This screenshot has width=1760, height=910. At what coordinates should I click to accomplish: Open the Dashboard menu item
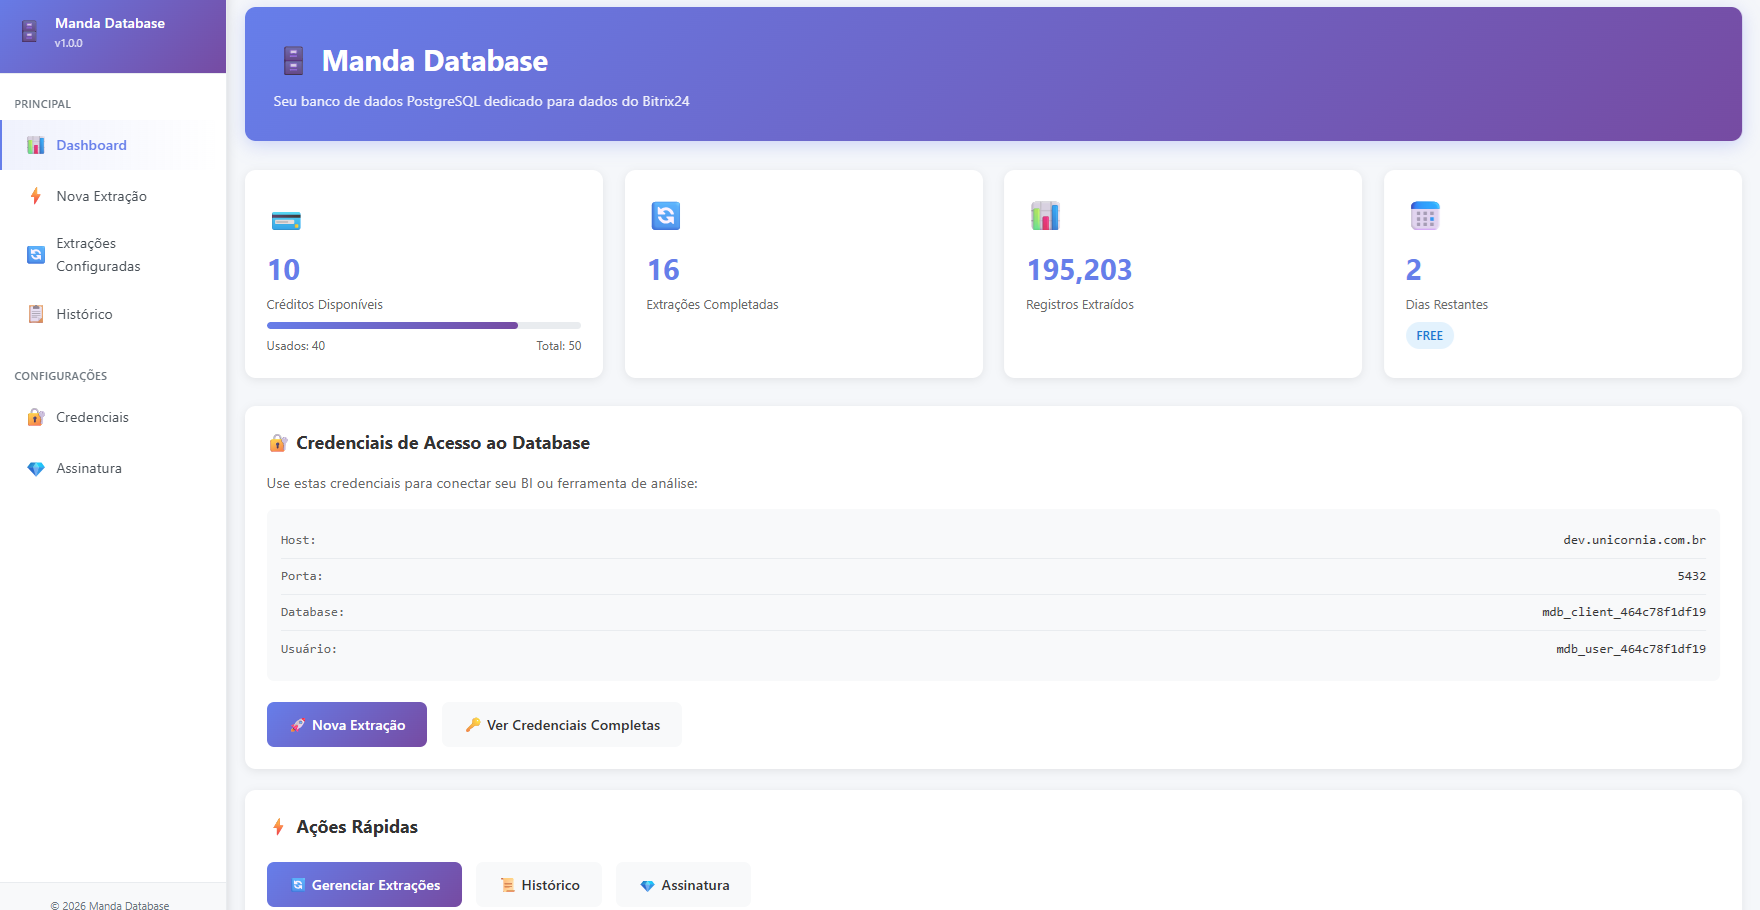(91, 145)
